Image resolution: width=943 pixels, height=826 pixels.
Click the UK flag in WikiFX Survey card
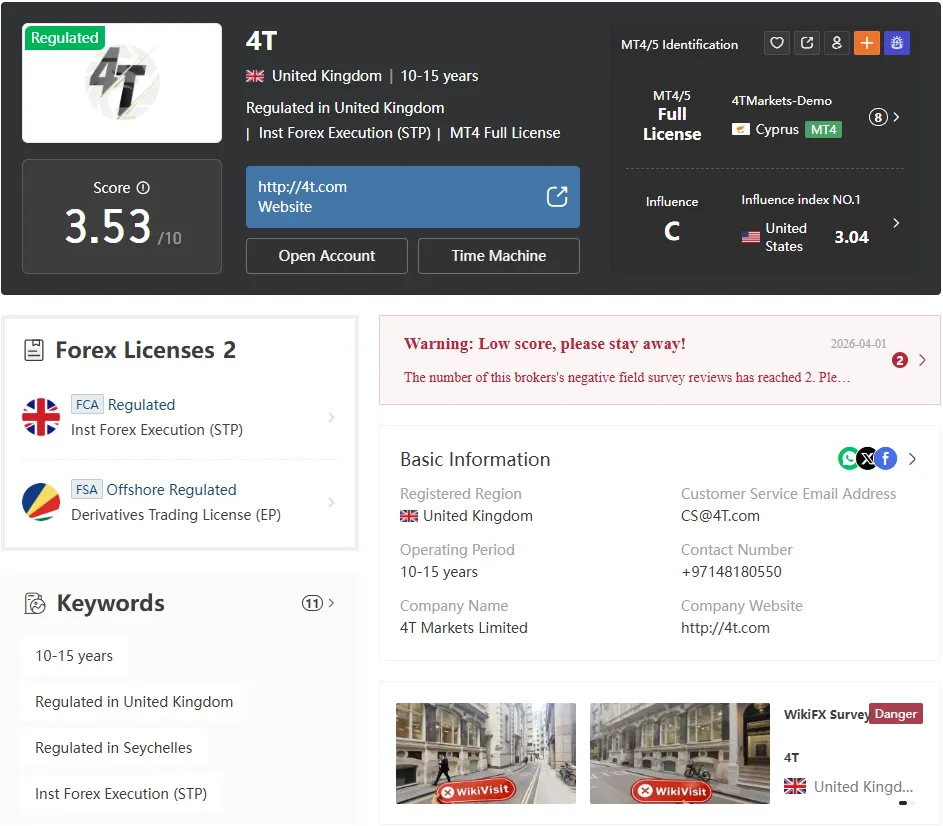point(795,786)
